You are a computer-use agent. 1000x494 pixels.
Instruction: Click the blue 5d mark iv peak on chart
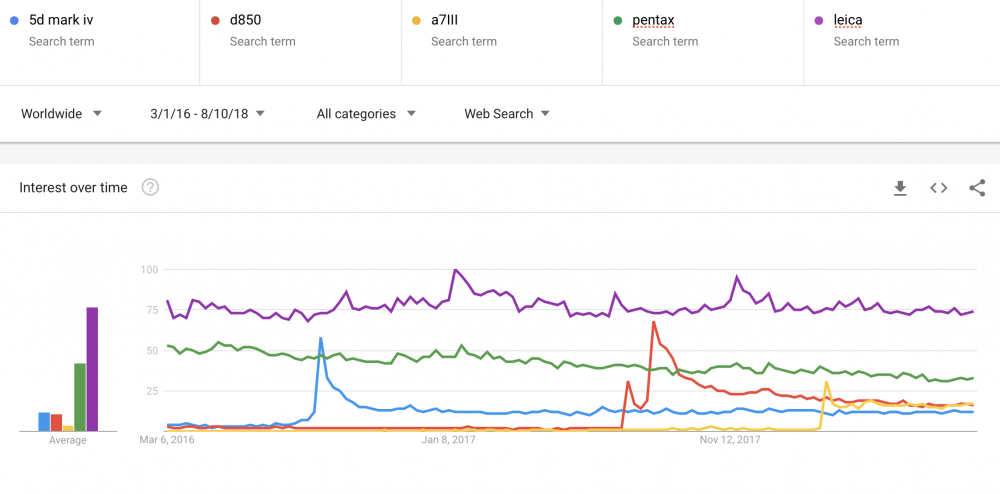click(320, 339)
